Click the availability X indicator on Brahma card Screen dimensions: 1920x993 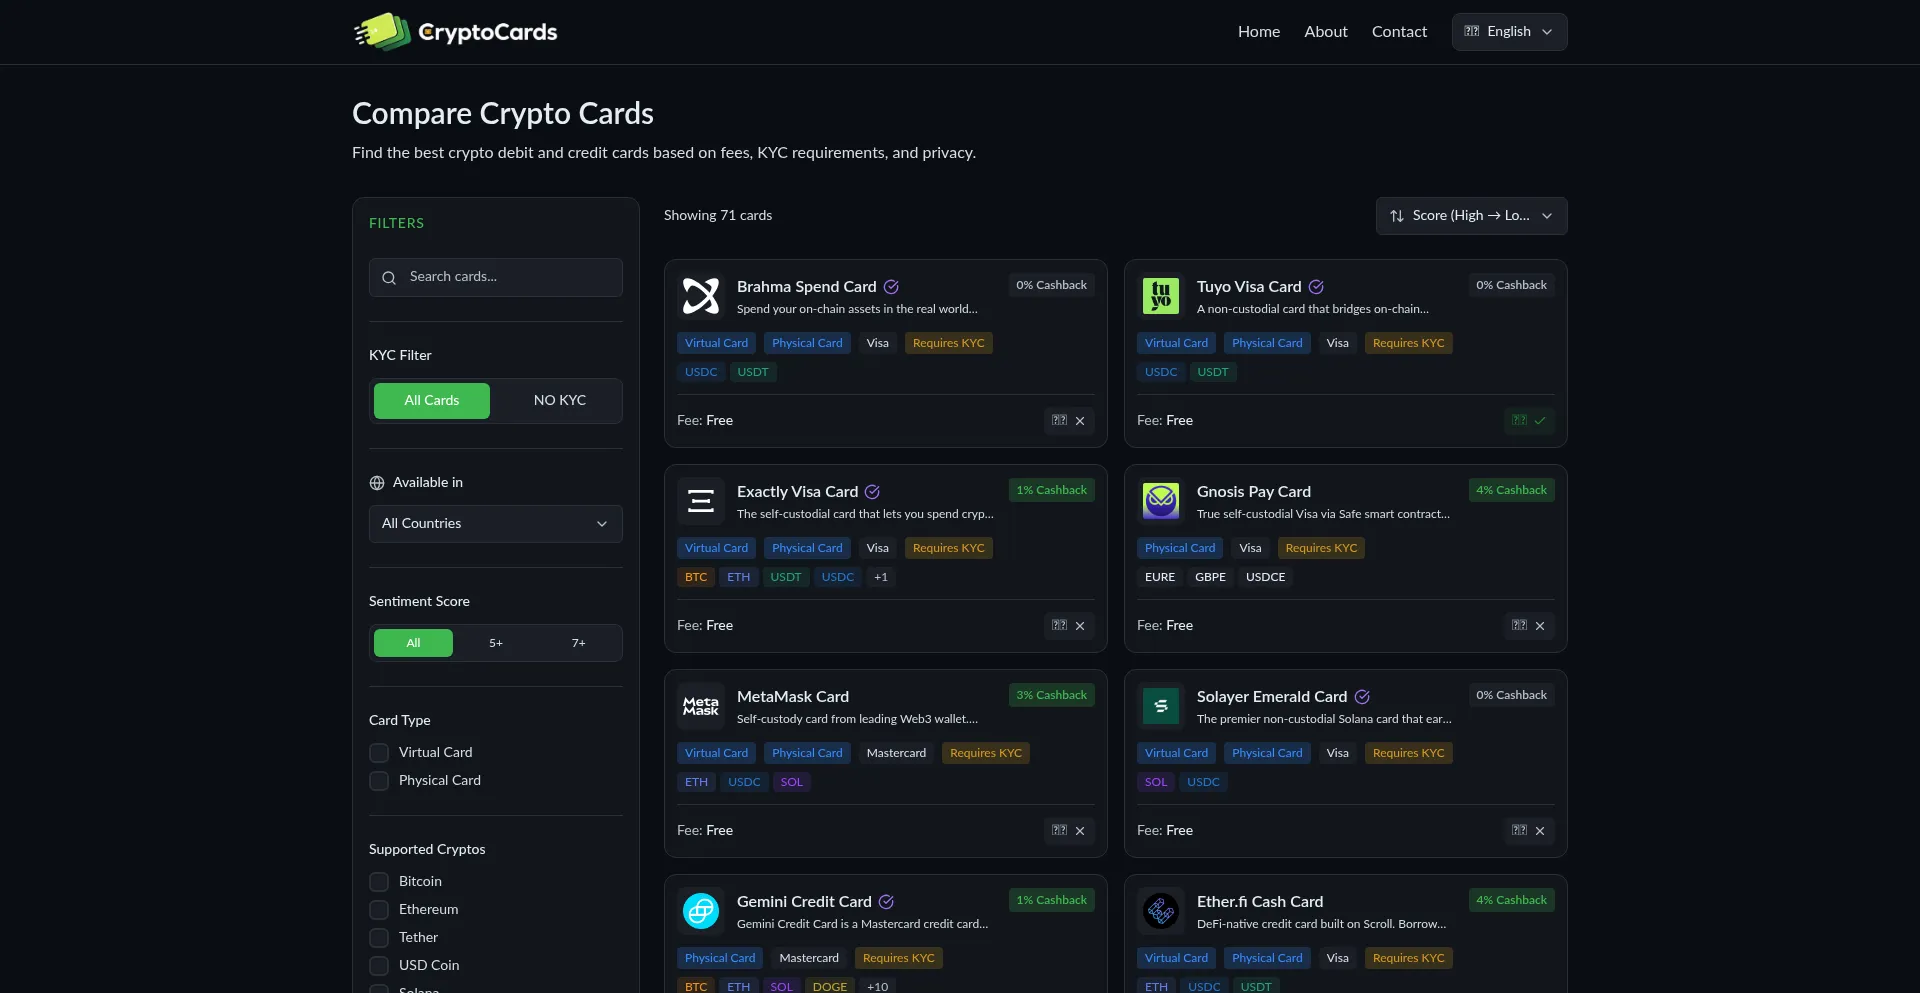point(1069,421)
